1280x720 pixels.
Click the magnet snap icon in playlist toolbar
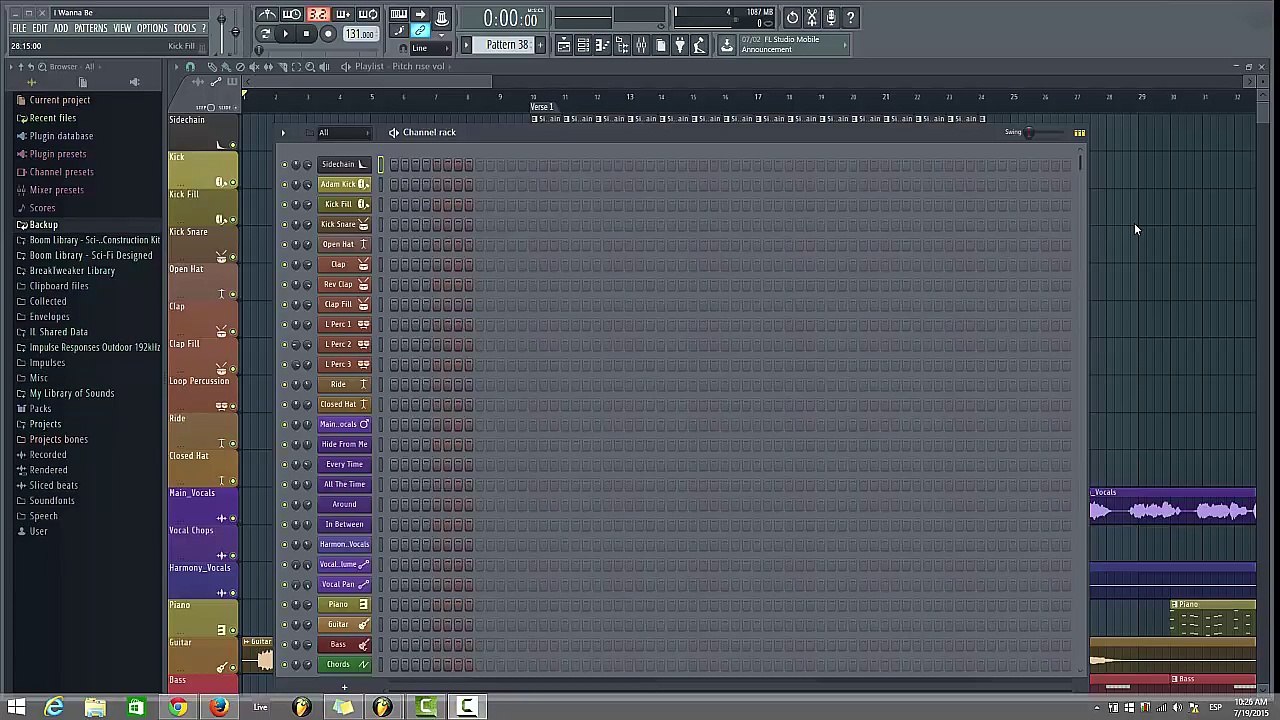[x=190, y=66]
